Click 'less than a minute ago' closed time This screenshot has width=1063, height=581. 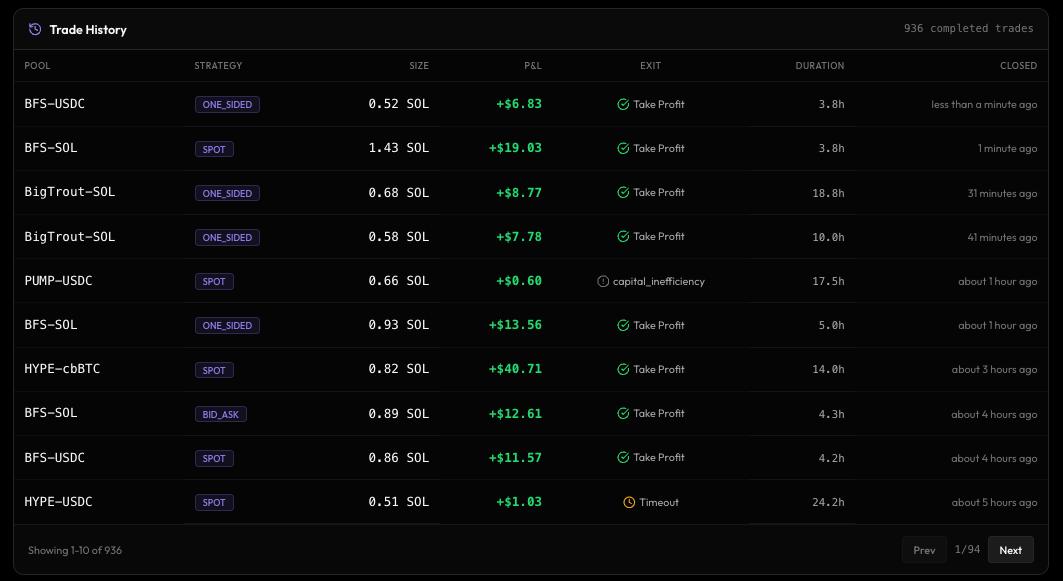pyautogui.click(x=984, y=104)
